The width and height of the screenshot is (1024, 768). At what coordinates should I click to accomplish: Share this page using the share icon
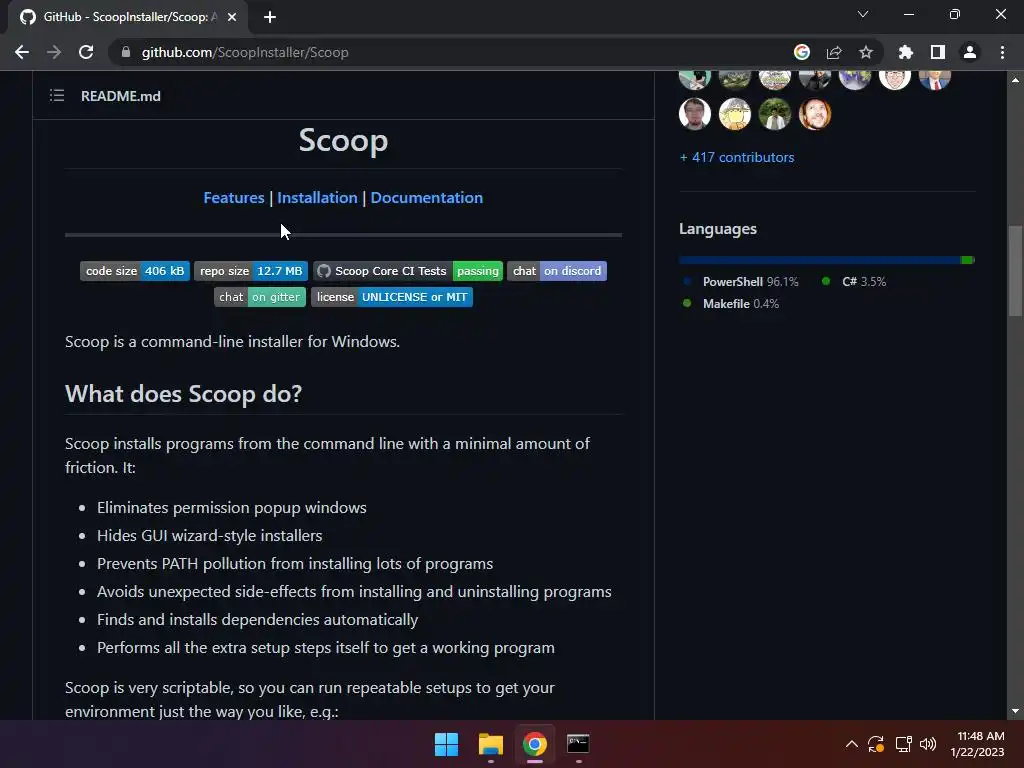834,52
